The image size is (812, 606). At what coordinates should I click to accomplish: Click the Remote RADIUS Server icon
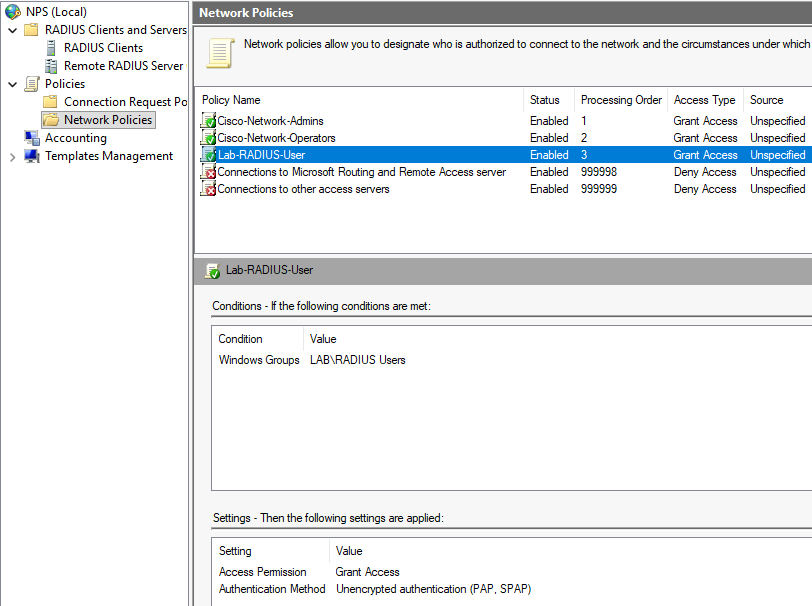51,66
